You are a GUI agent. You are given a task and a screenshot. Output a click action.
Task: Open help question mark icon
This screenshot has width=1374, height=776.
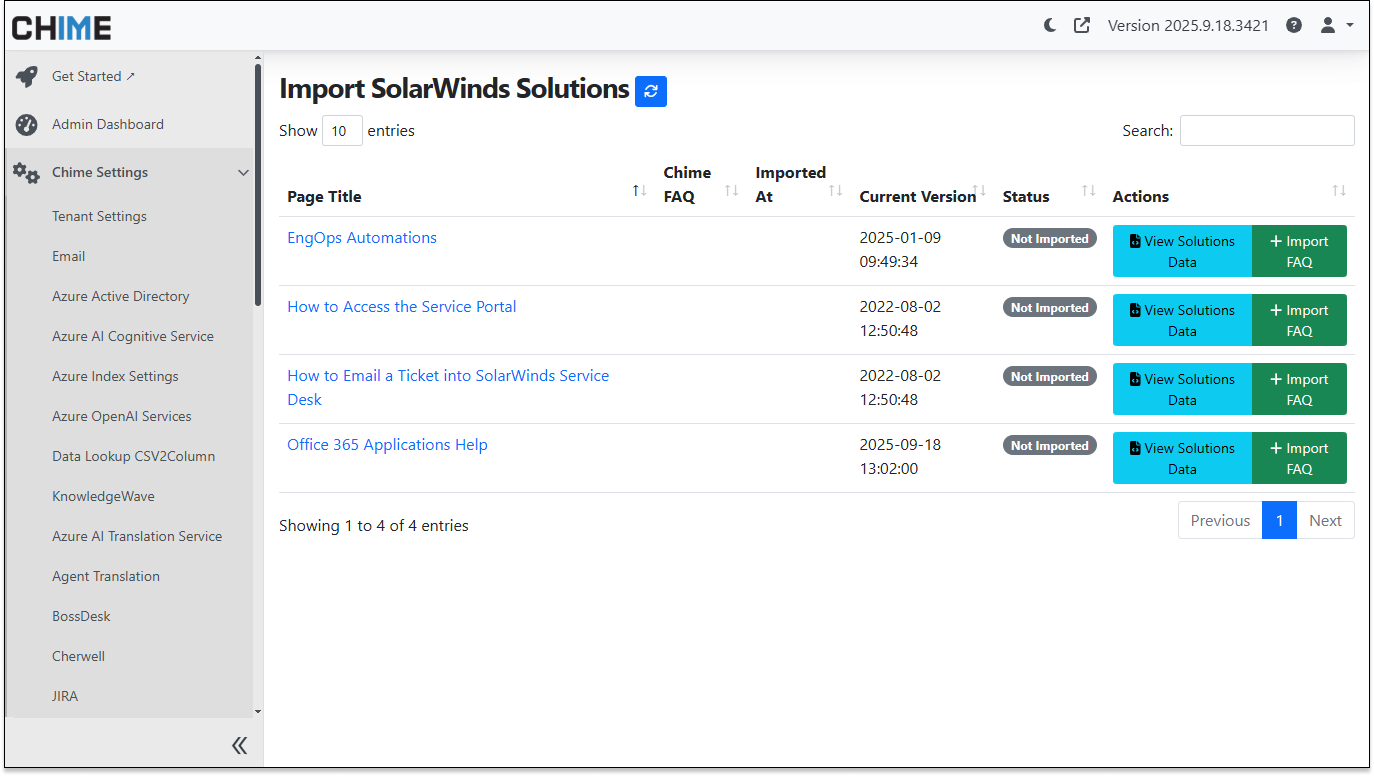pyautogui.click(x=1294, y=25)
